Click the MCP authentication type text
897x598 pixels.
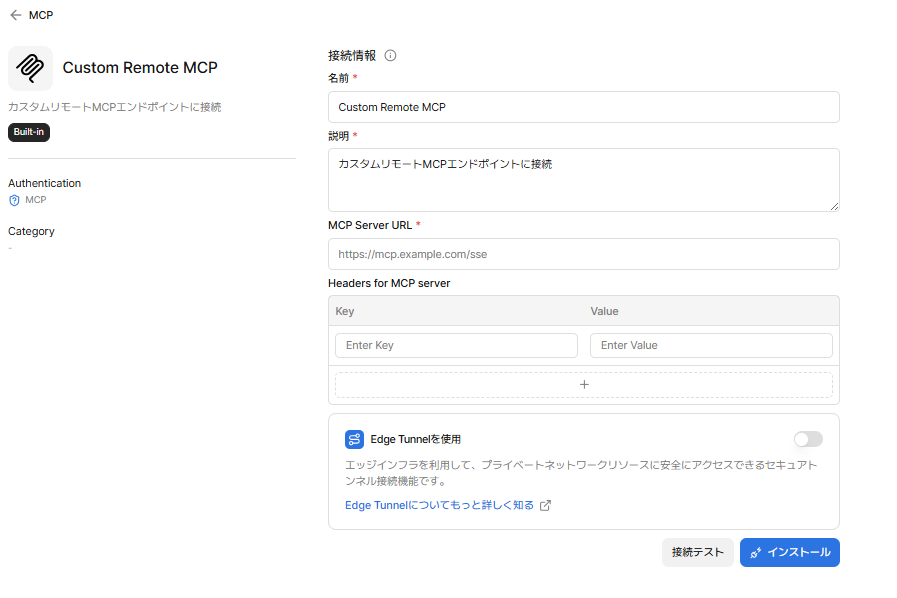tap(35, 200)
